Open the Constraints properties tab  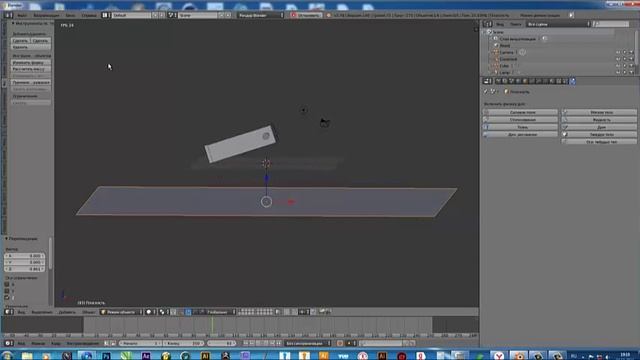click(531, 81)
